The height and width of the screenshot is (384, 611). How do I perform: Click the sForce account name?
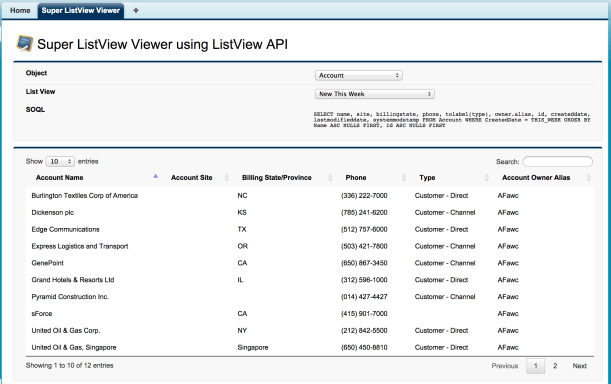click(x=42, y=313)
